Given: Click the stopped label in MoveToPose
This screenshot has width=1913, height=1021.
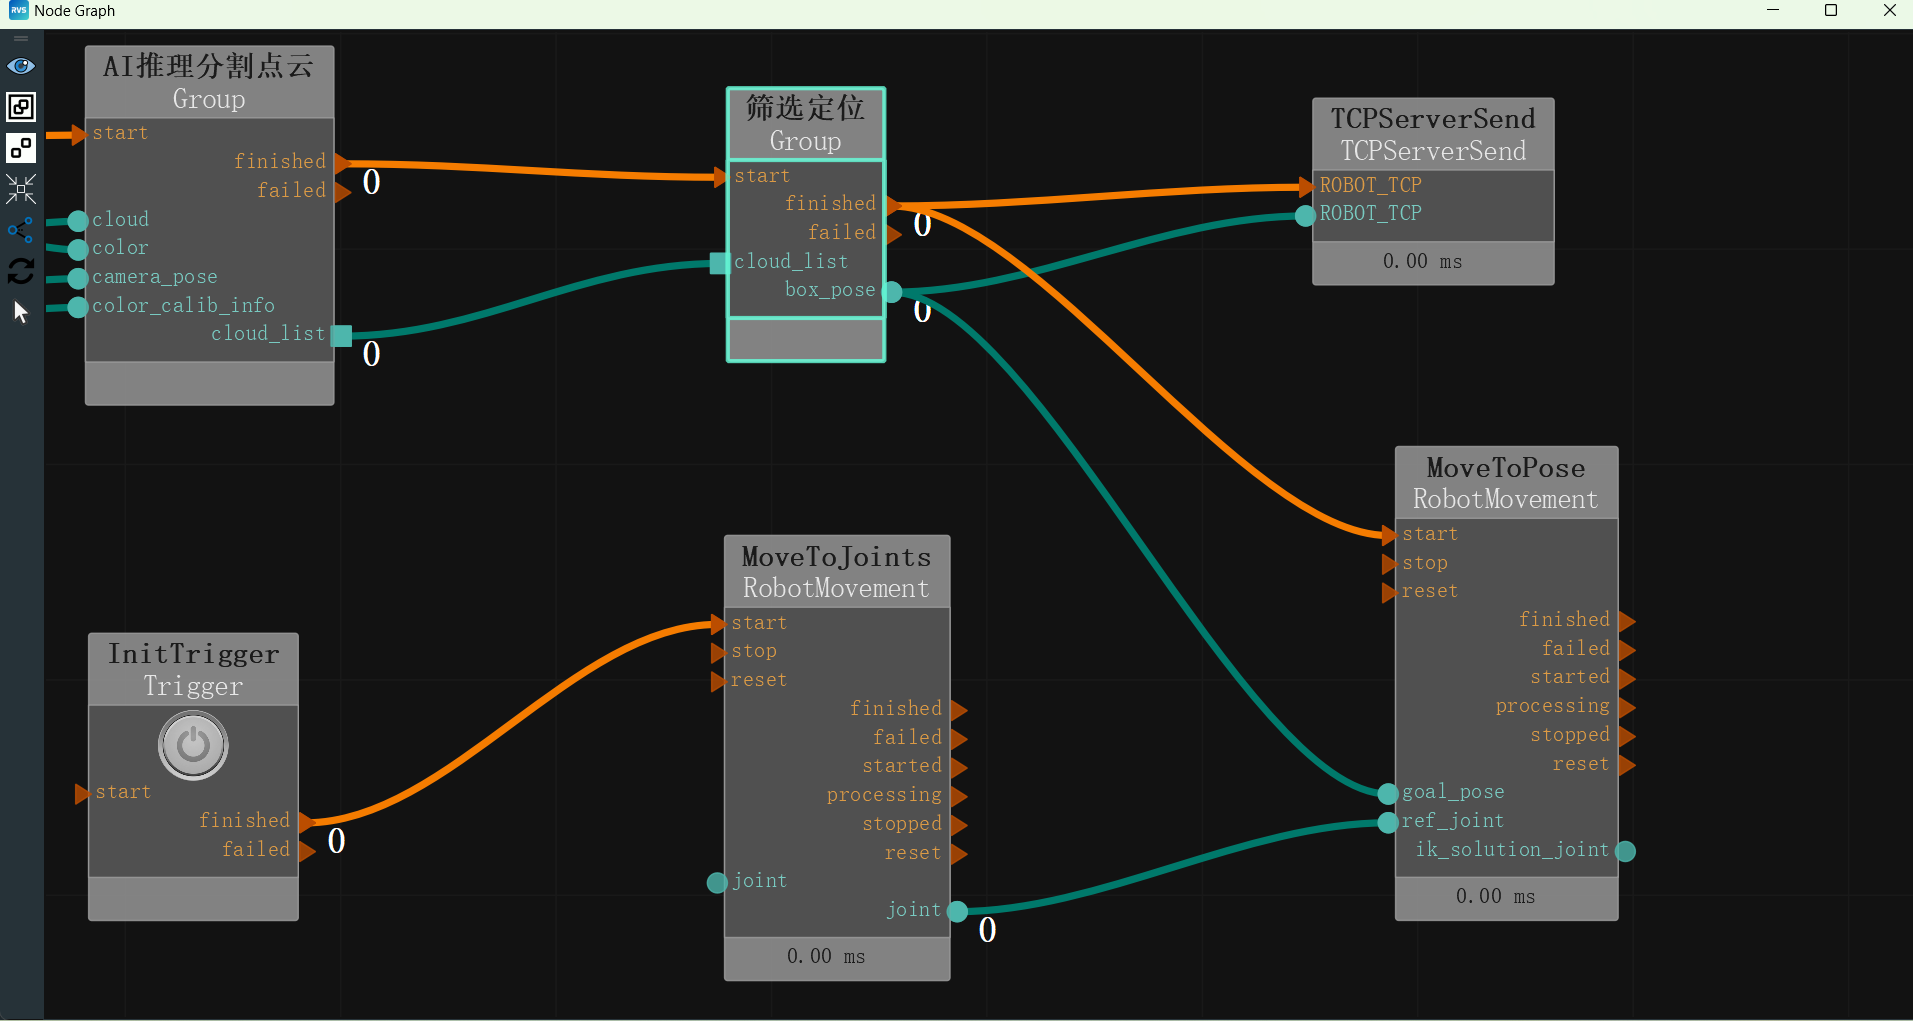Looking at the screenshot, I should (1570, 735).
